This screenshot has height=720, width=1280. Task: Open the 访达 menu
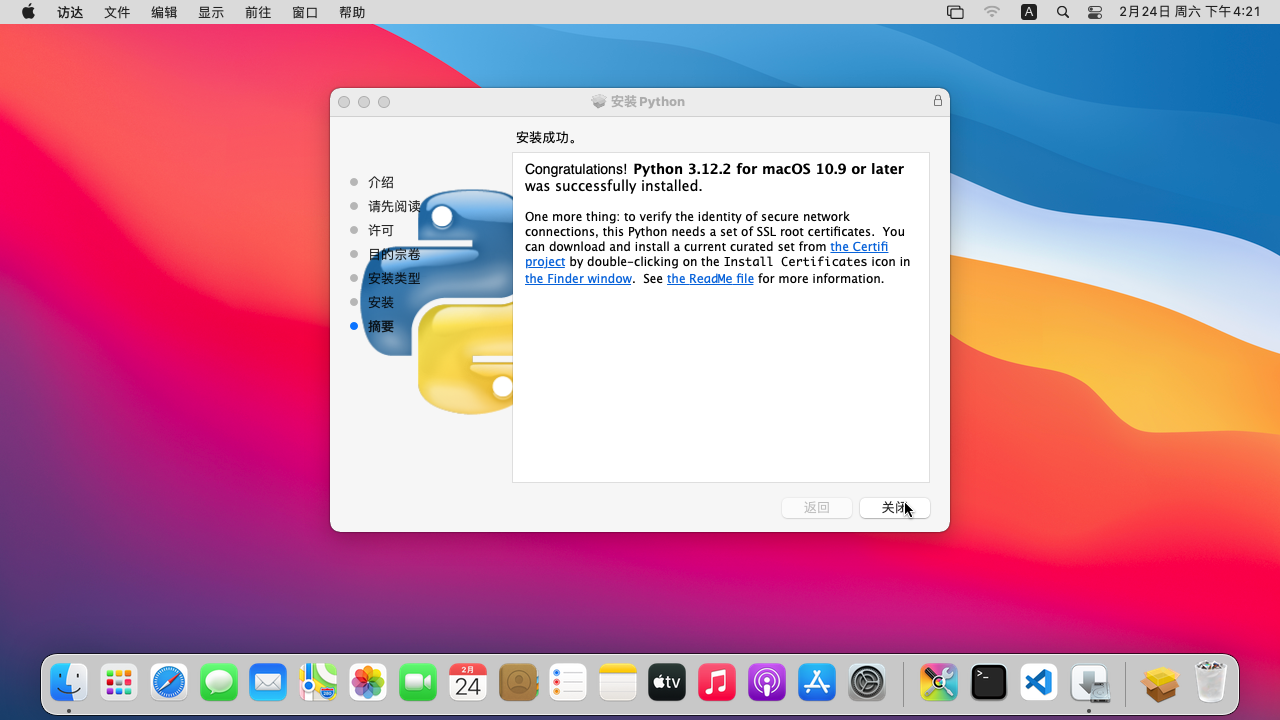(x=70, y=12)
